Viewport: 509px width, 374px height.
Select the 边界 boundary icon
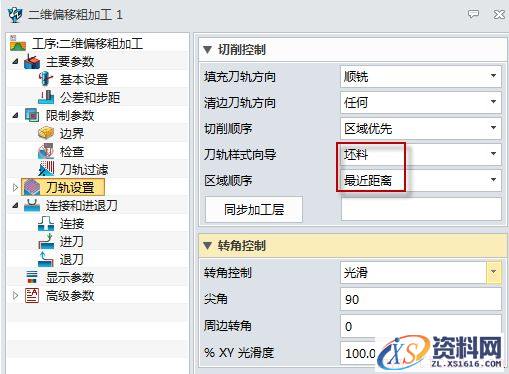[46, 133]
